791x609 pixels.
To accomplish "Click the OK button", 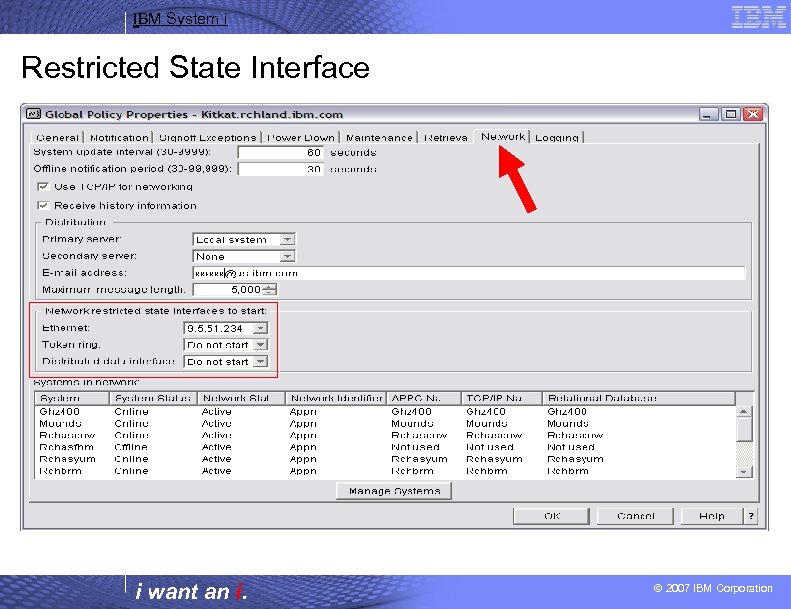I will pyautogui.click(x=551, y=516).
